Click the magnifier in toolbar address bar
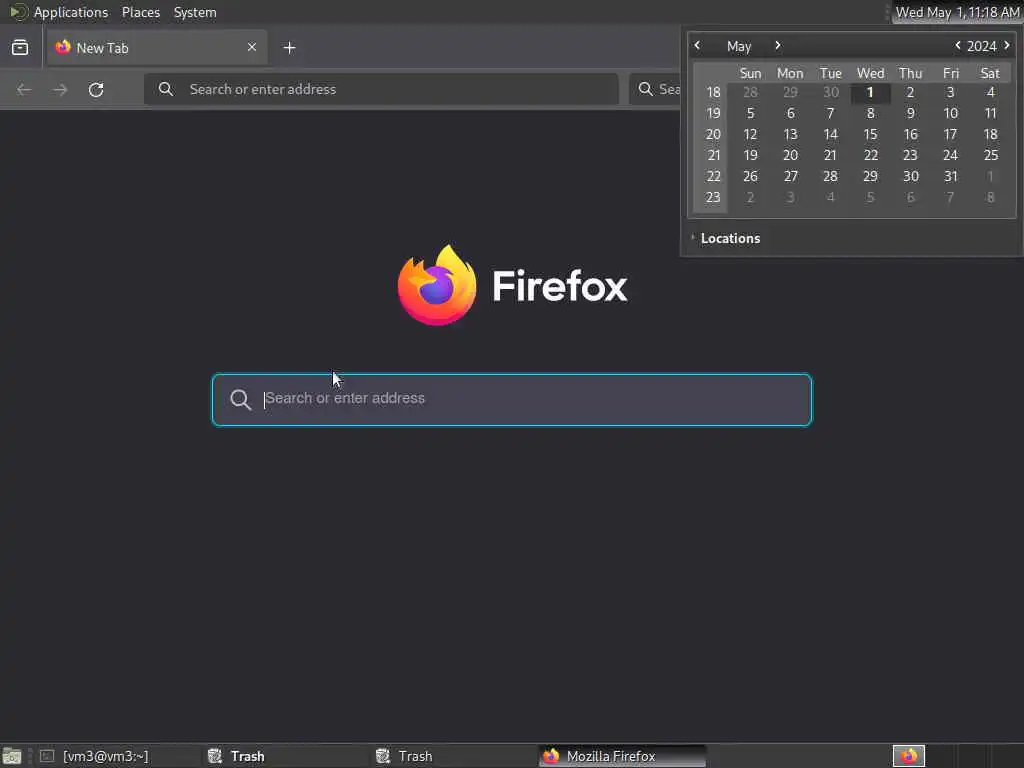The height and width of the screenshot is (768, 1024). tap(166, 89)
